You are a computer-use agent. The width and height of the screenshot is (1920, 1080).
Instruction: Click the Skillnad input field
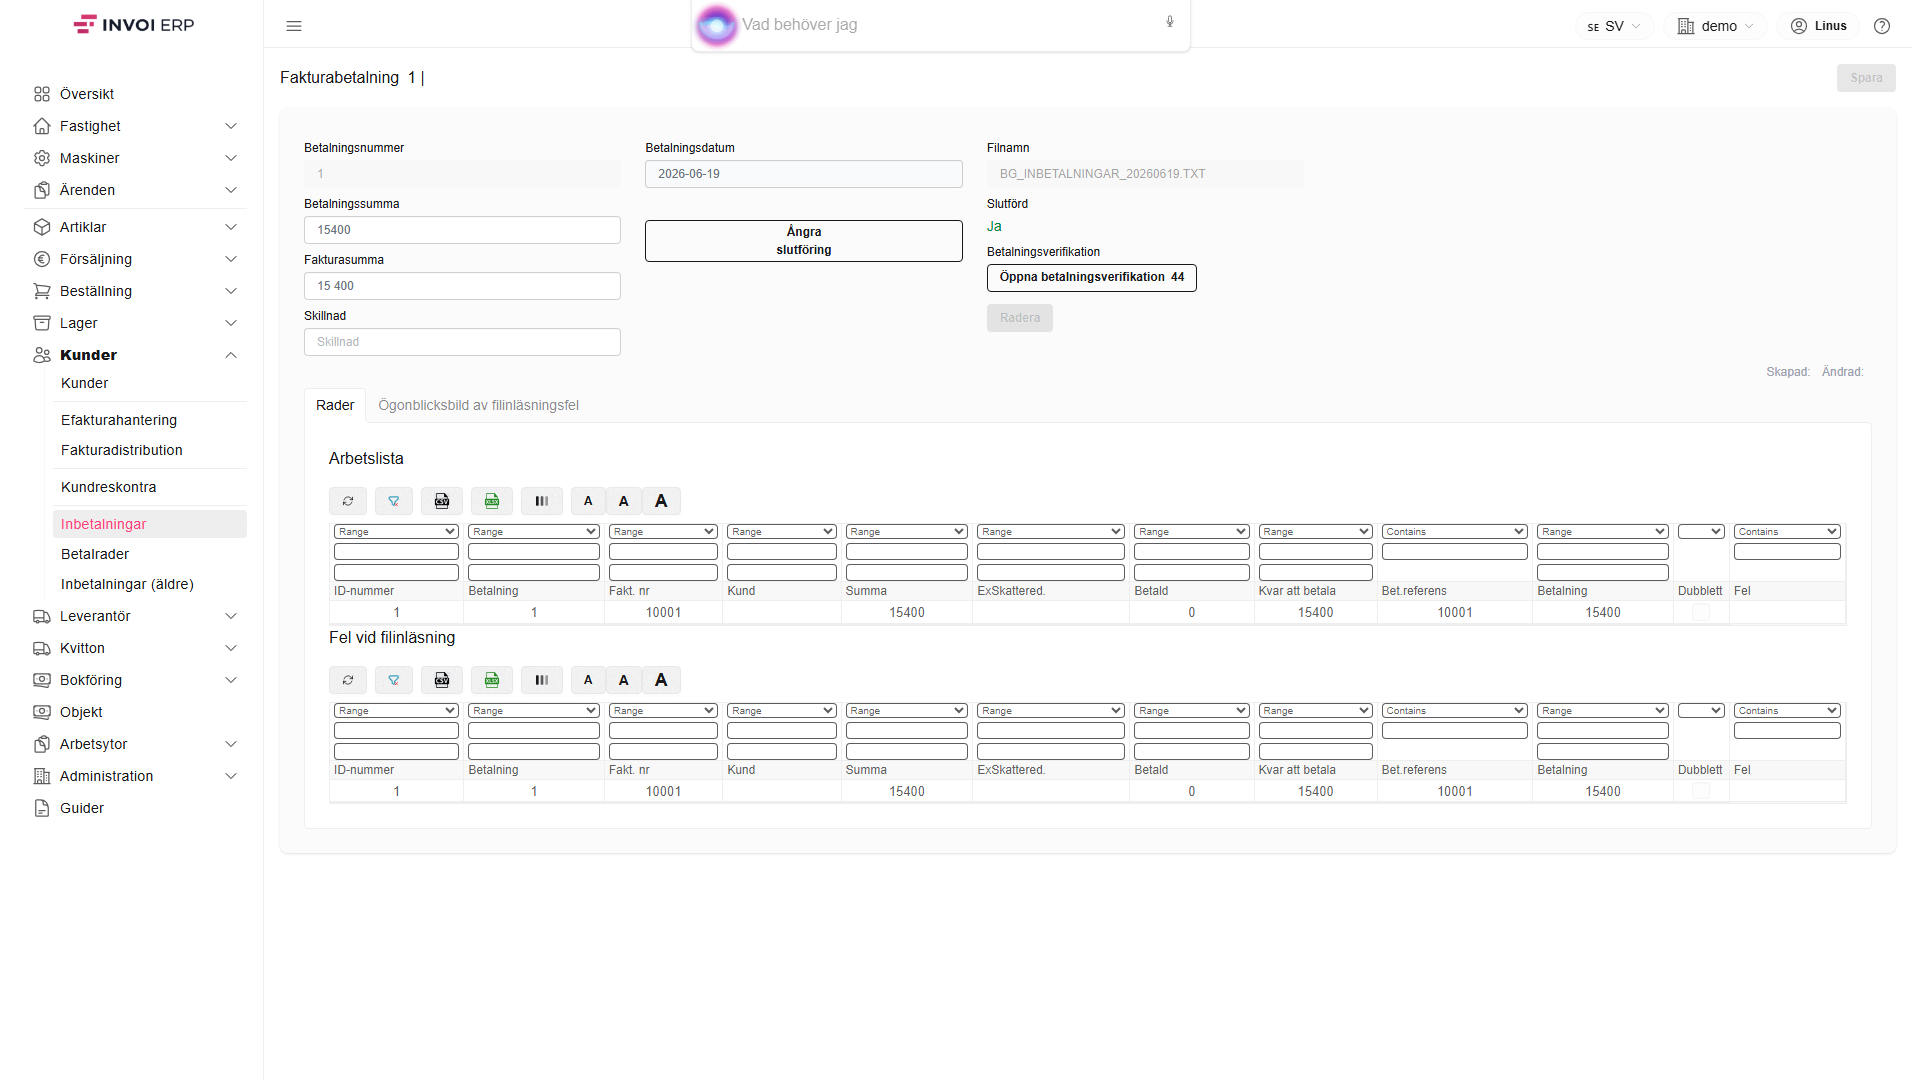coord(462,342)
